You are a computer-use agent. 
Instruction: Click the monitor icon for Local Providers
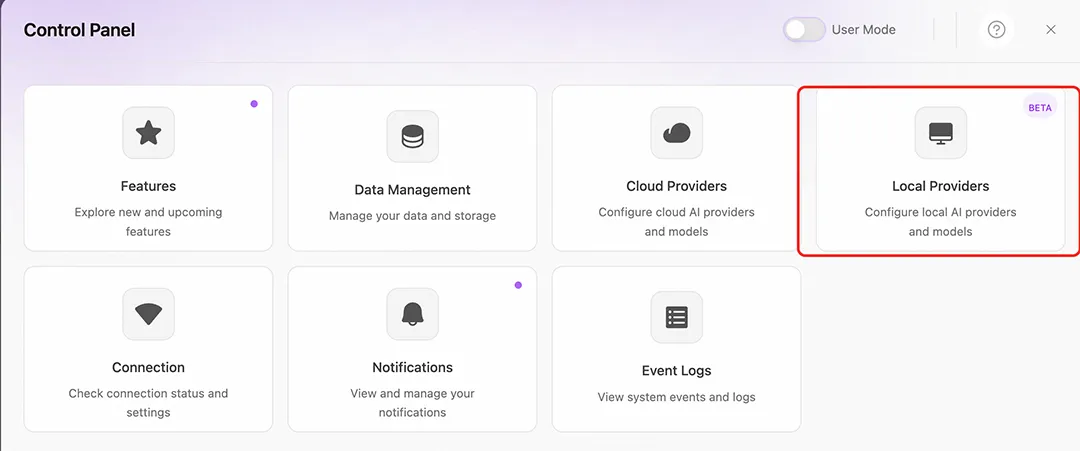coord(940,133)
